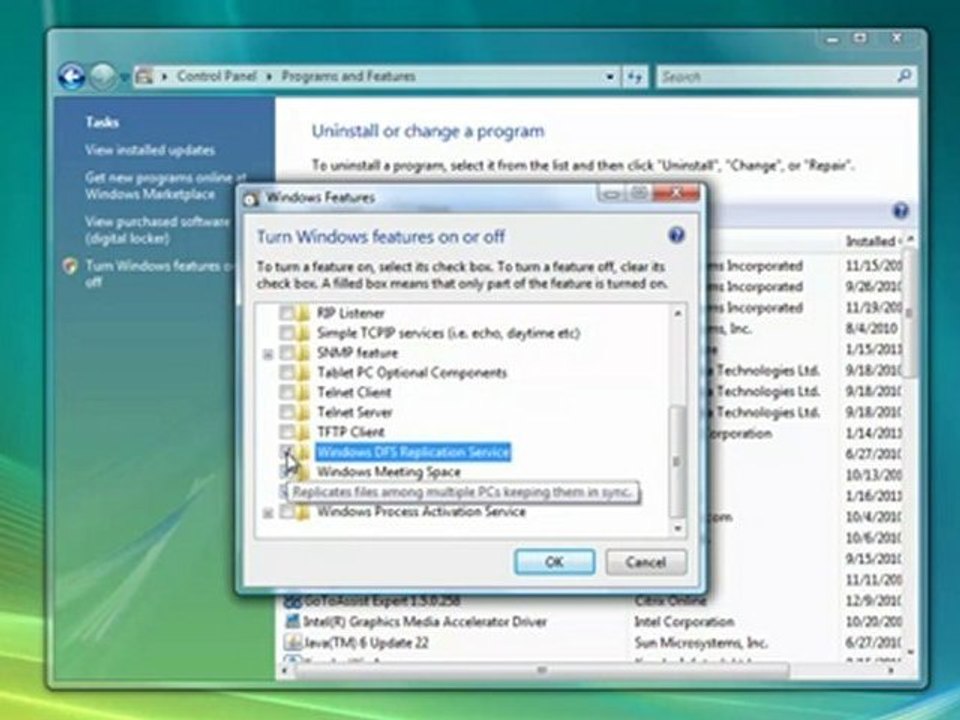Click the search magnifier icon

click(x=904, y=77)
